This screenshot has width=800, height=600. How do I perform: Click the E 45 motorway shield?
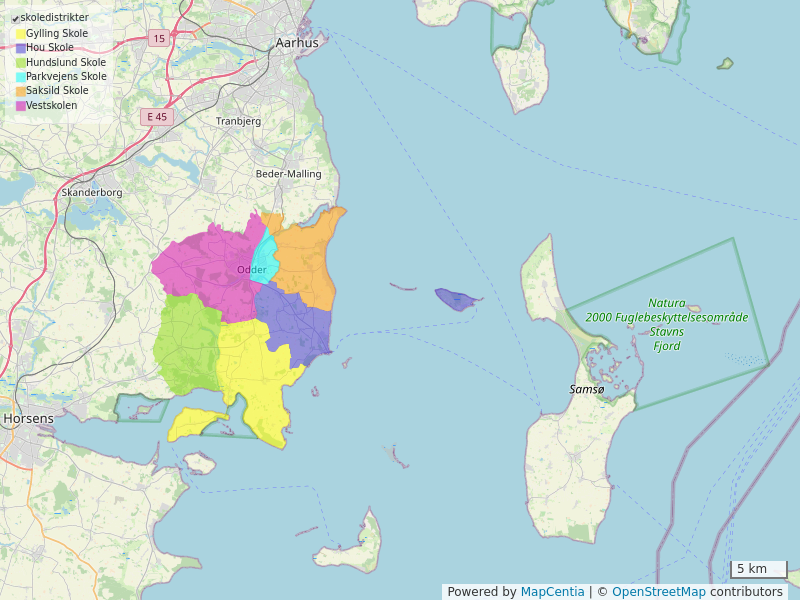tap(158, 117)
